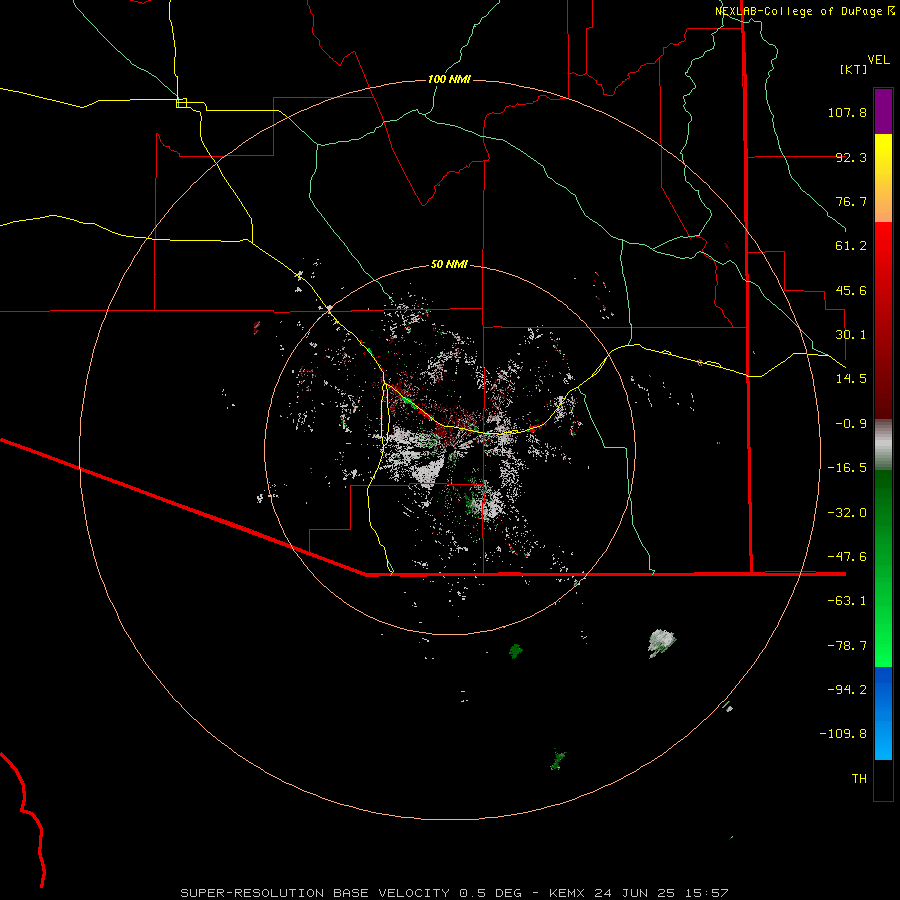Click the 92.3 legend value
Viewport: 900px width, 900px height.
pyautogui.click(x=851, y=157)
